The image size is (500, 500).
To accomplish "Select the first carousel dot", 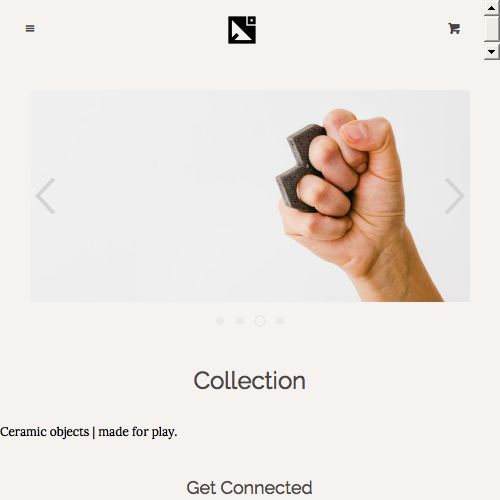I will pyautogui.click(x=220, y=321).
